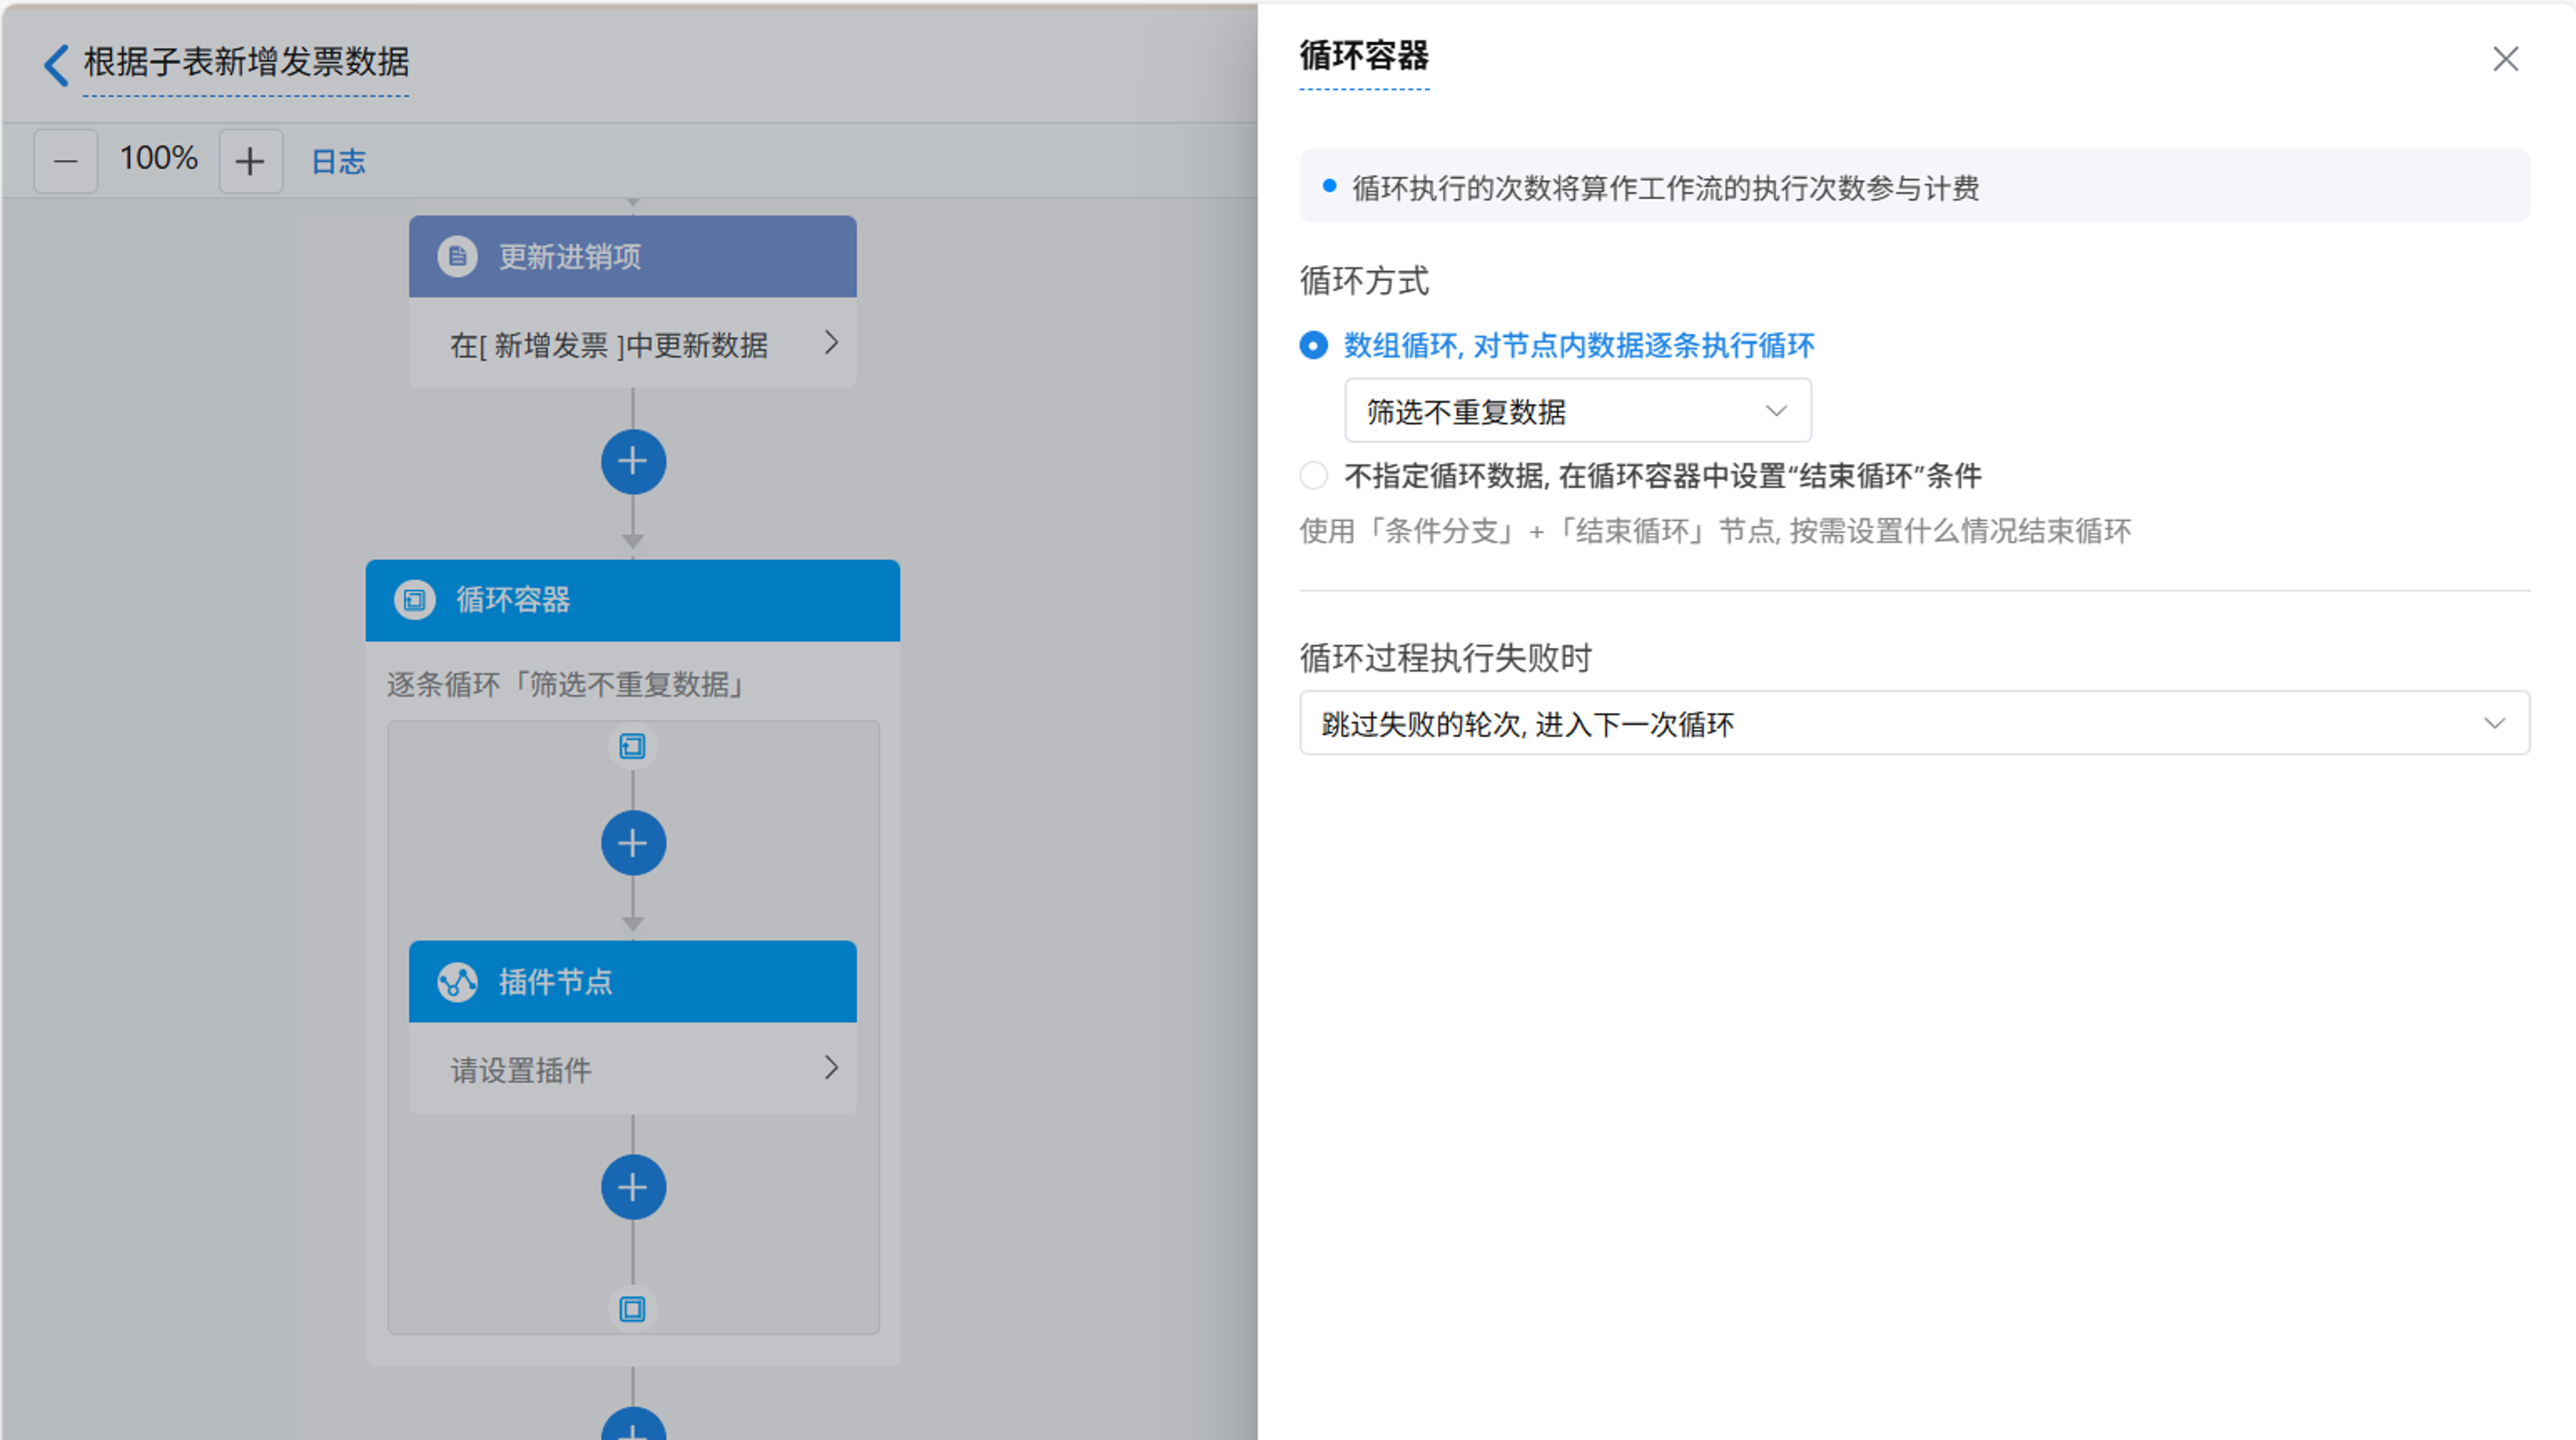Viewport: 2576px width, 1440px height.
Task: Open 跳过失败的轮次 failure handling dropdown
Action: click(1913, 723)
